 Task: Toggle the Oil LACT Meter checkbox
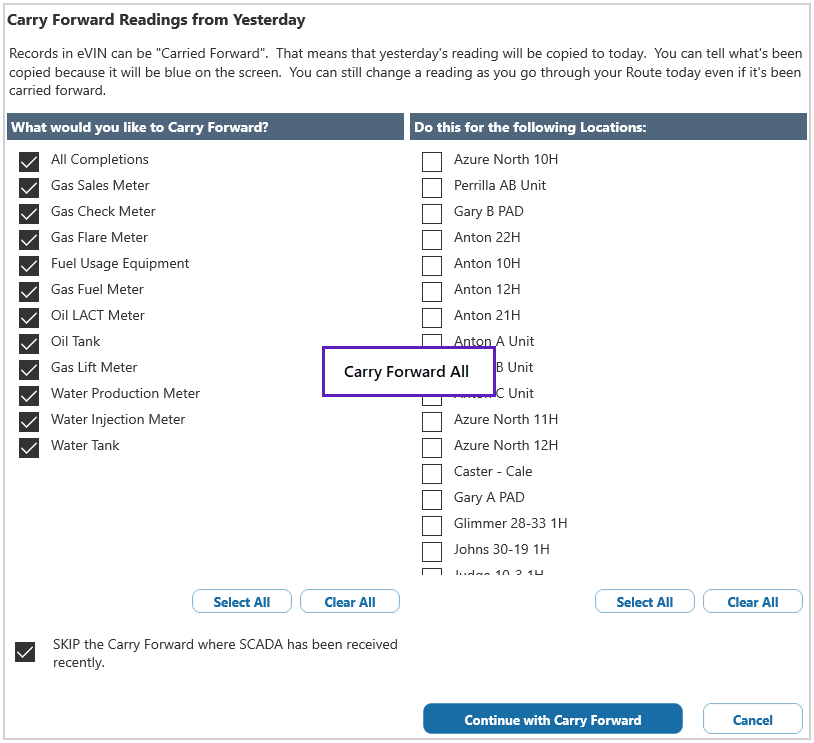coord(29,317)
